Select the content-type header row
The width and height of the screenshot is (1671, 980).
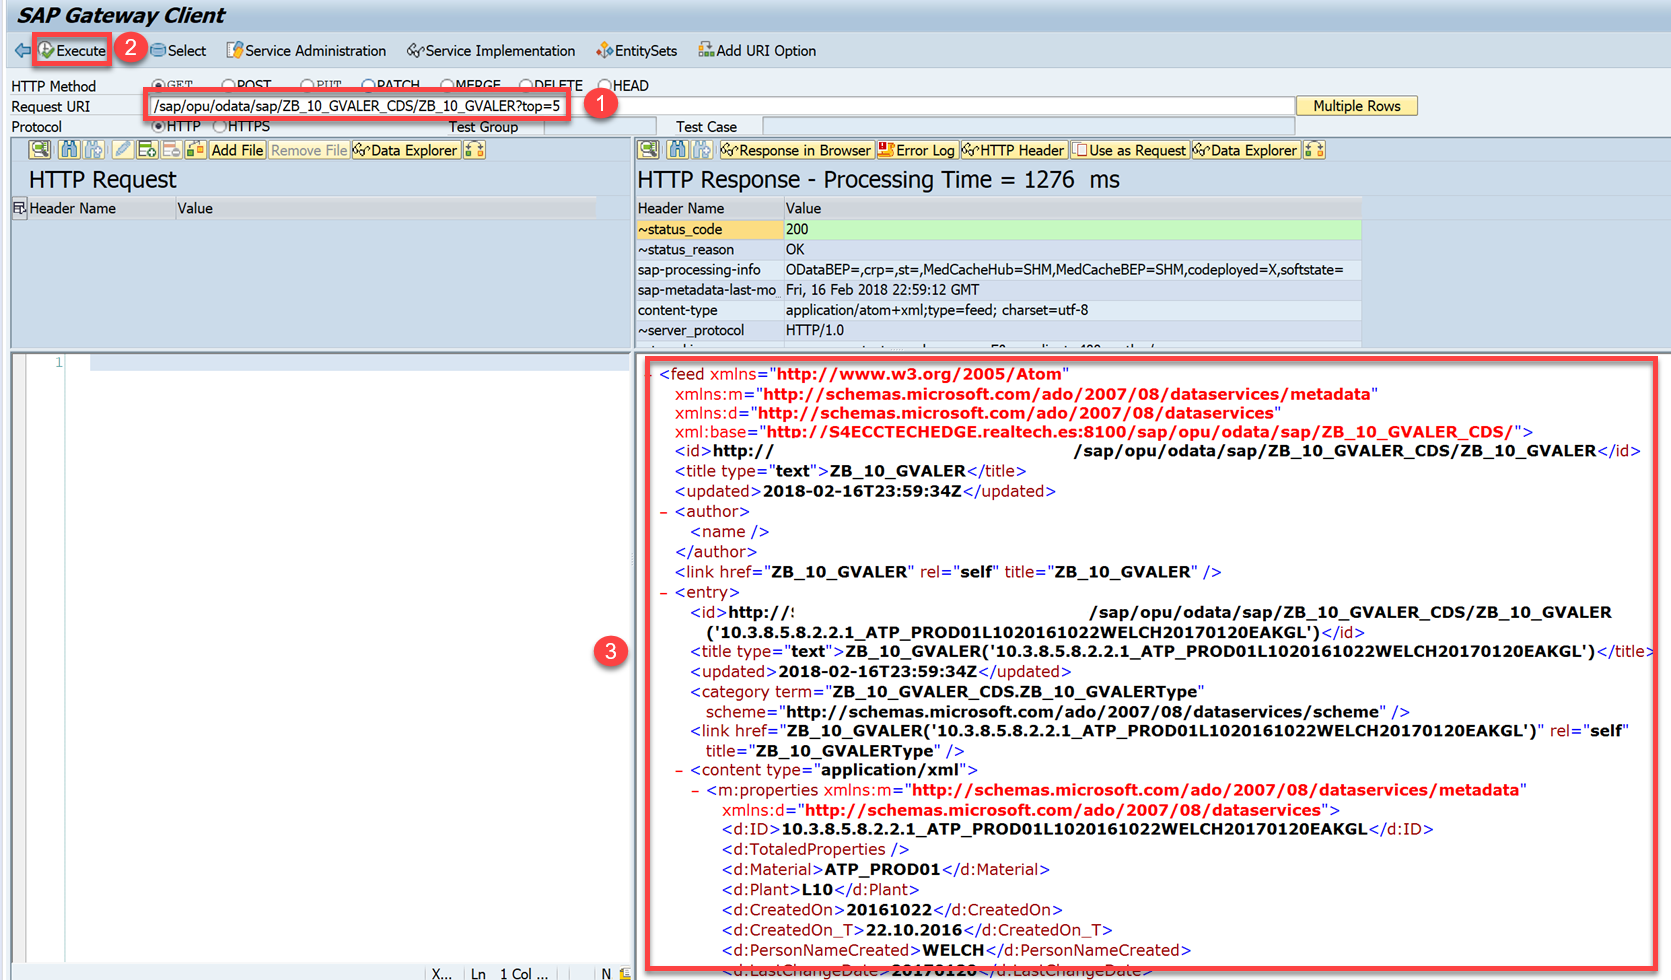coord(998,310)
